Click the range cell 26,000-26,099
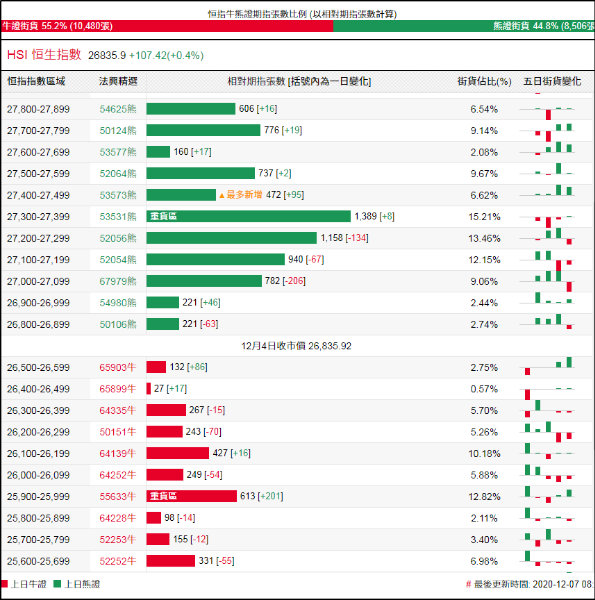 pos(38,475)
